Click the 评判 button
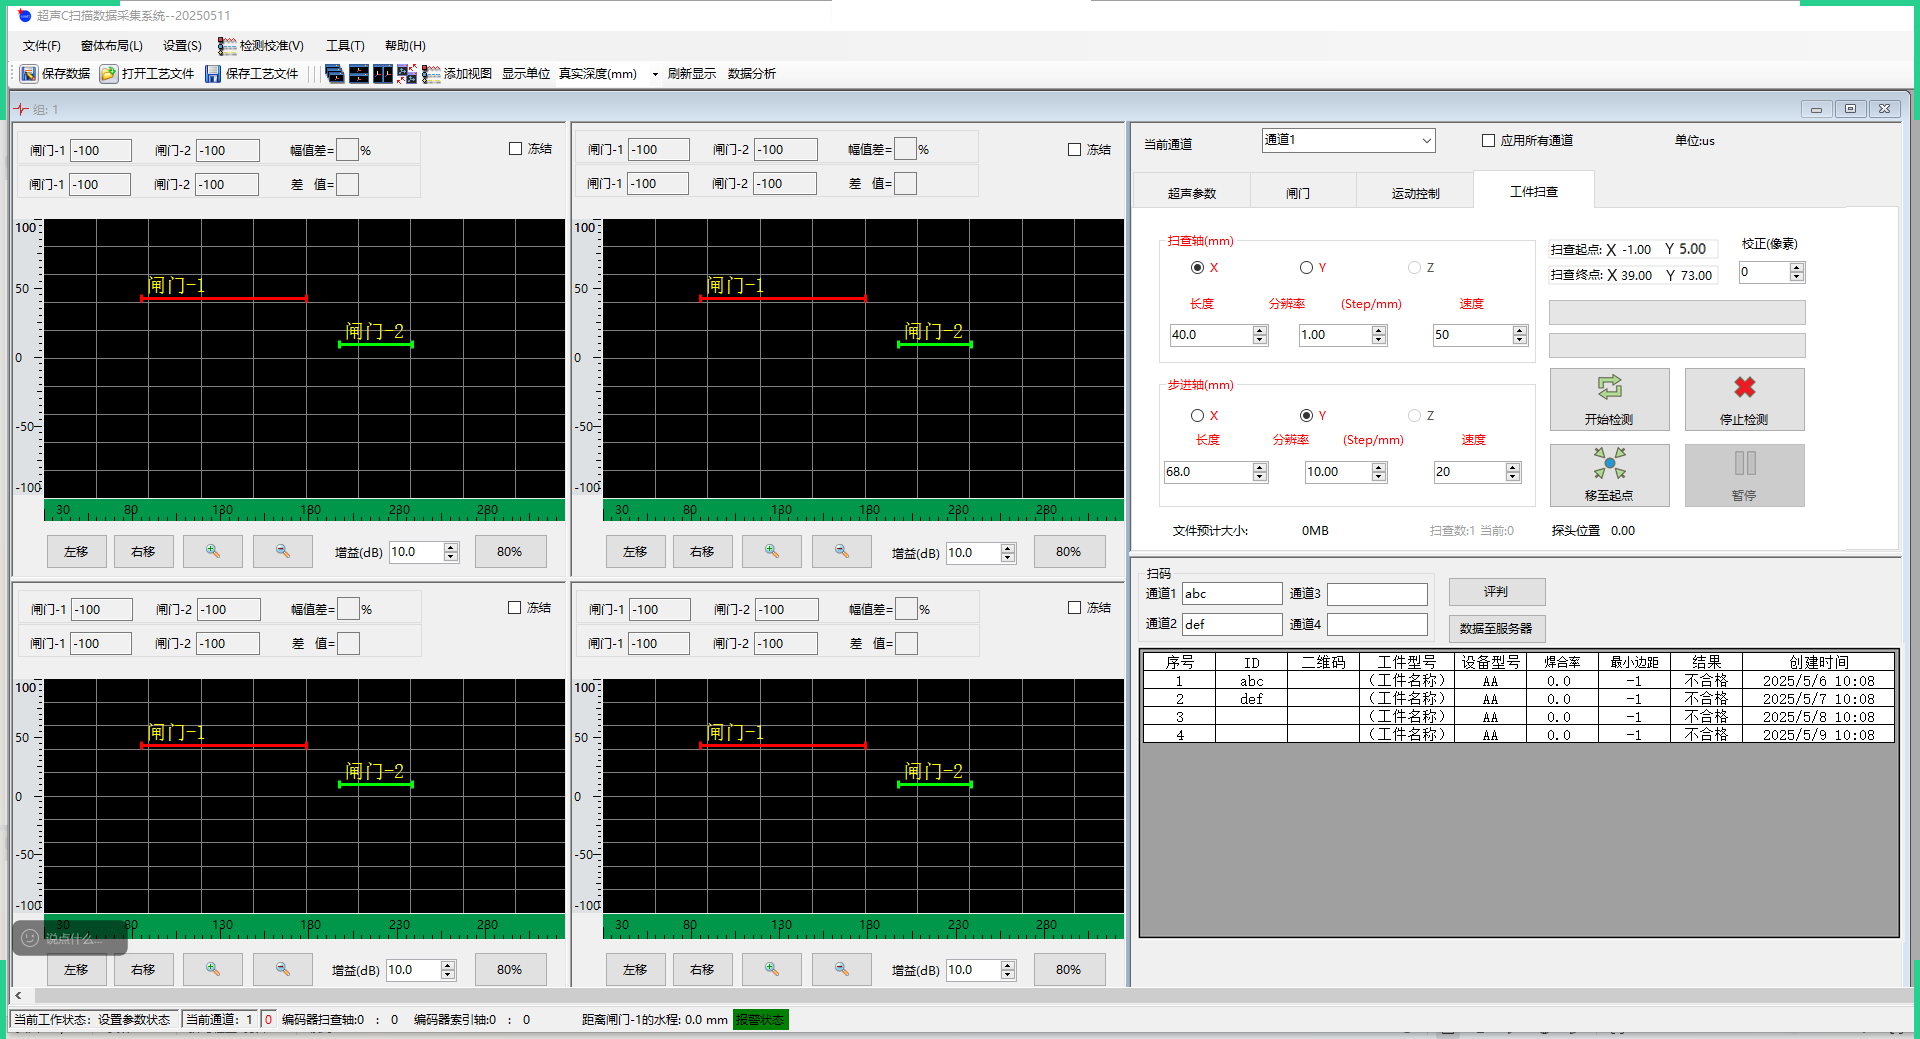 click(x=1496, y=592)
